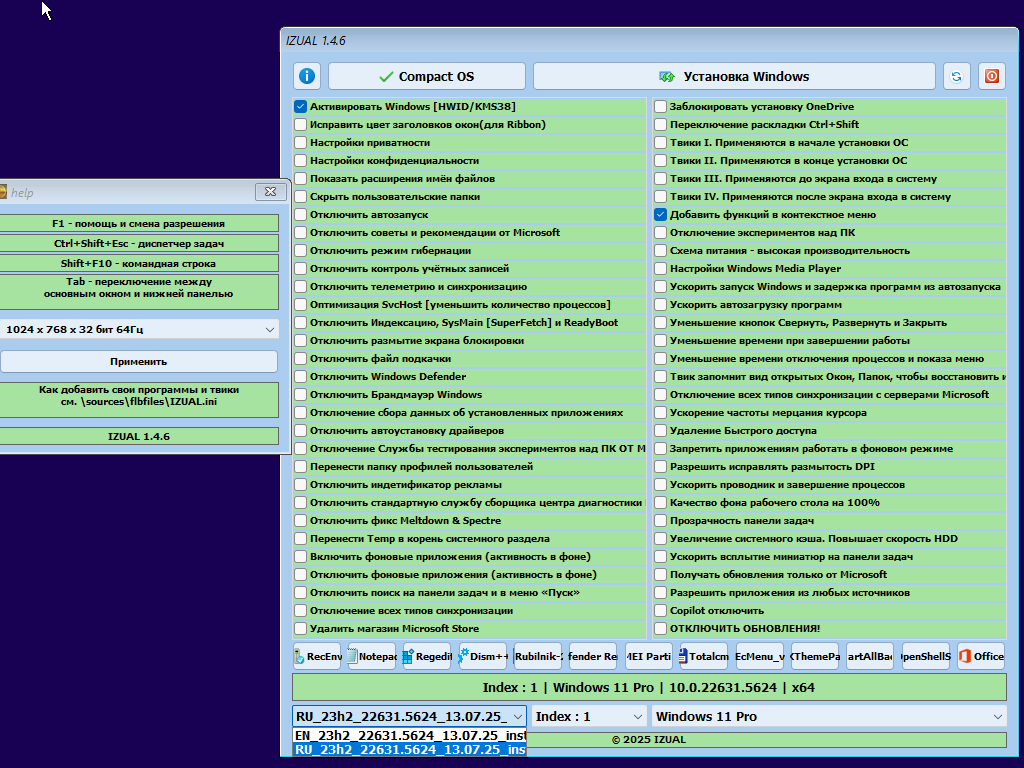Screen dimensions: 1024x768
Task: Uncheck Добавить функций в контекстное меню
Action: coord(660,214)
